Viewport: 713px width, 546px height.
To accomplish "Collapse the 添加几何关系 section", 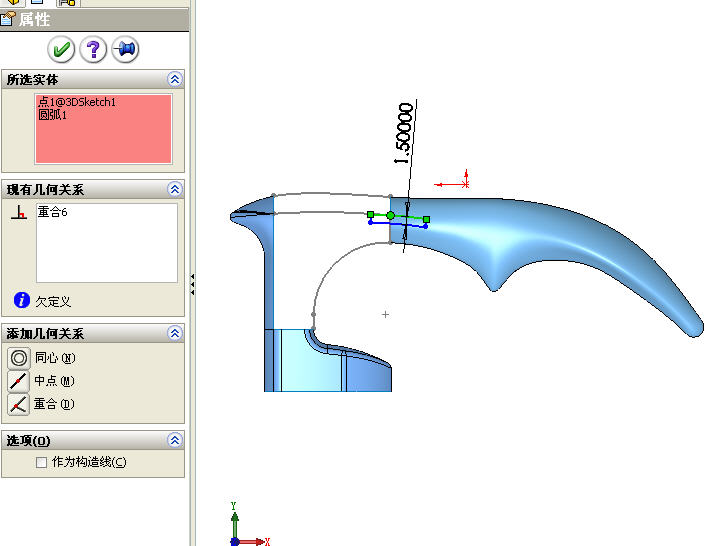I will coord(175,333).
